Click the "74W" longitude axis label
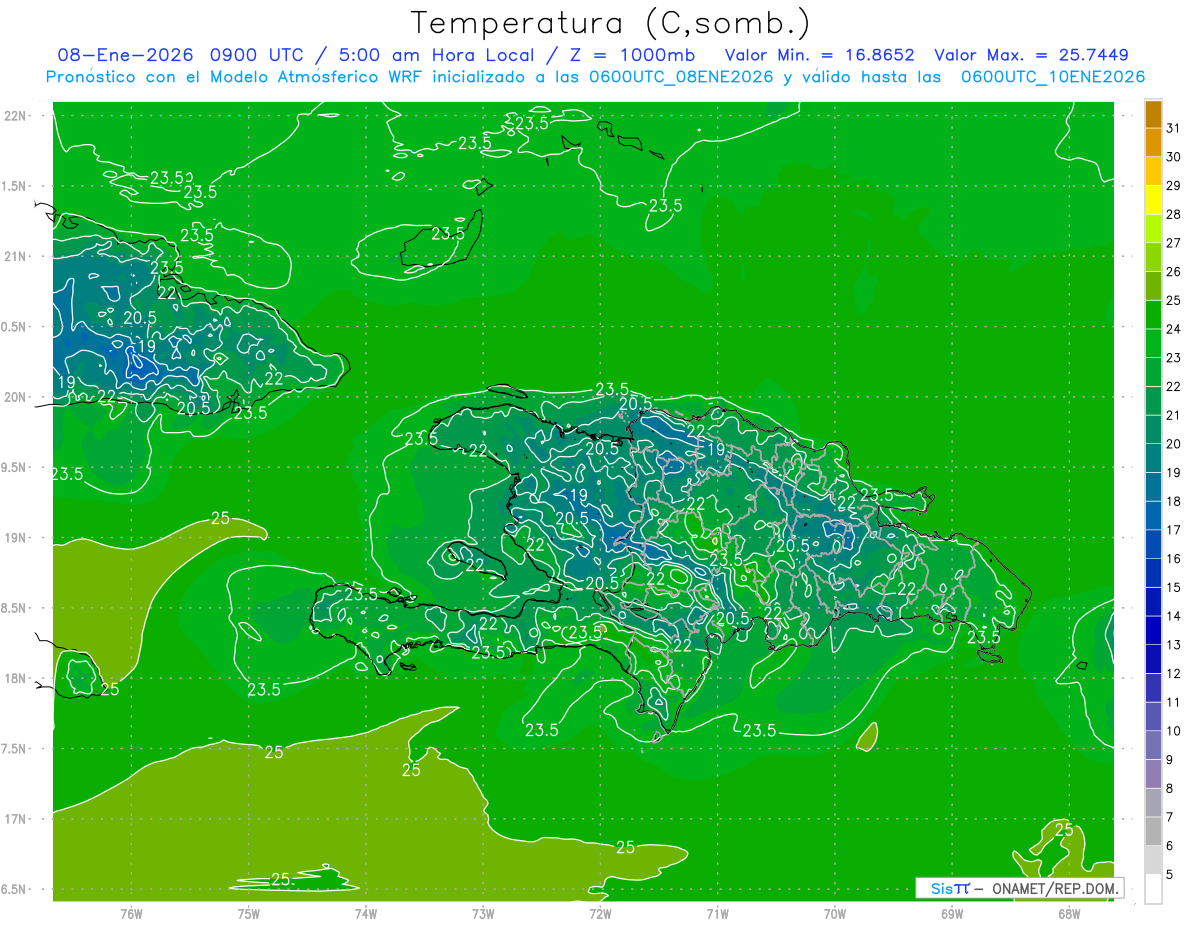This screenshot has width=1200, height=927. (x=365, y=913)
